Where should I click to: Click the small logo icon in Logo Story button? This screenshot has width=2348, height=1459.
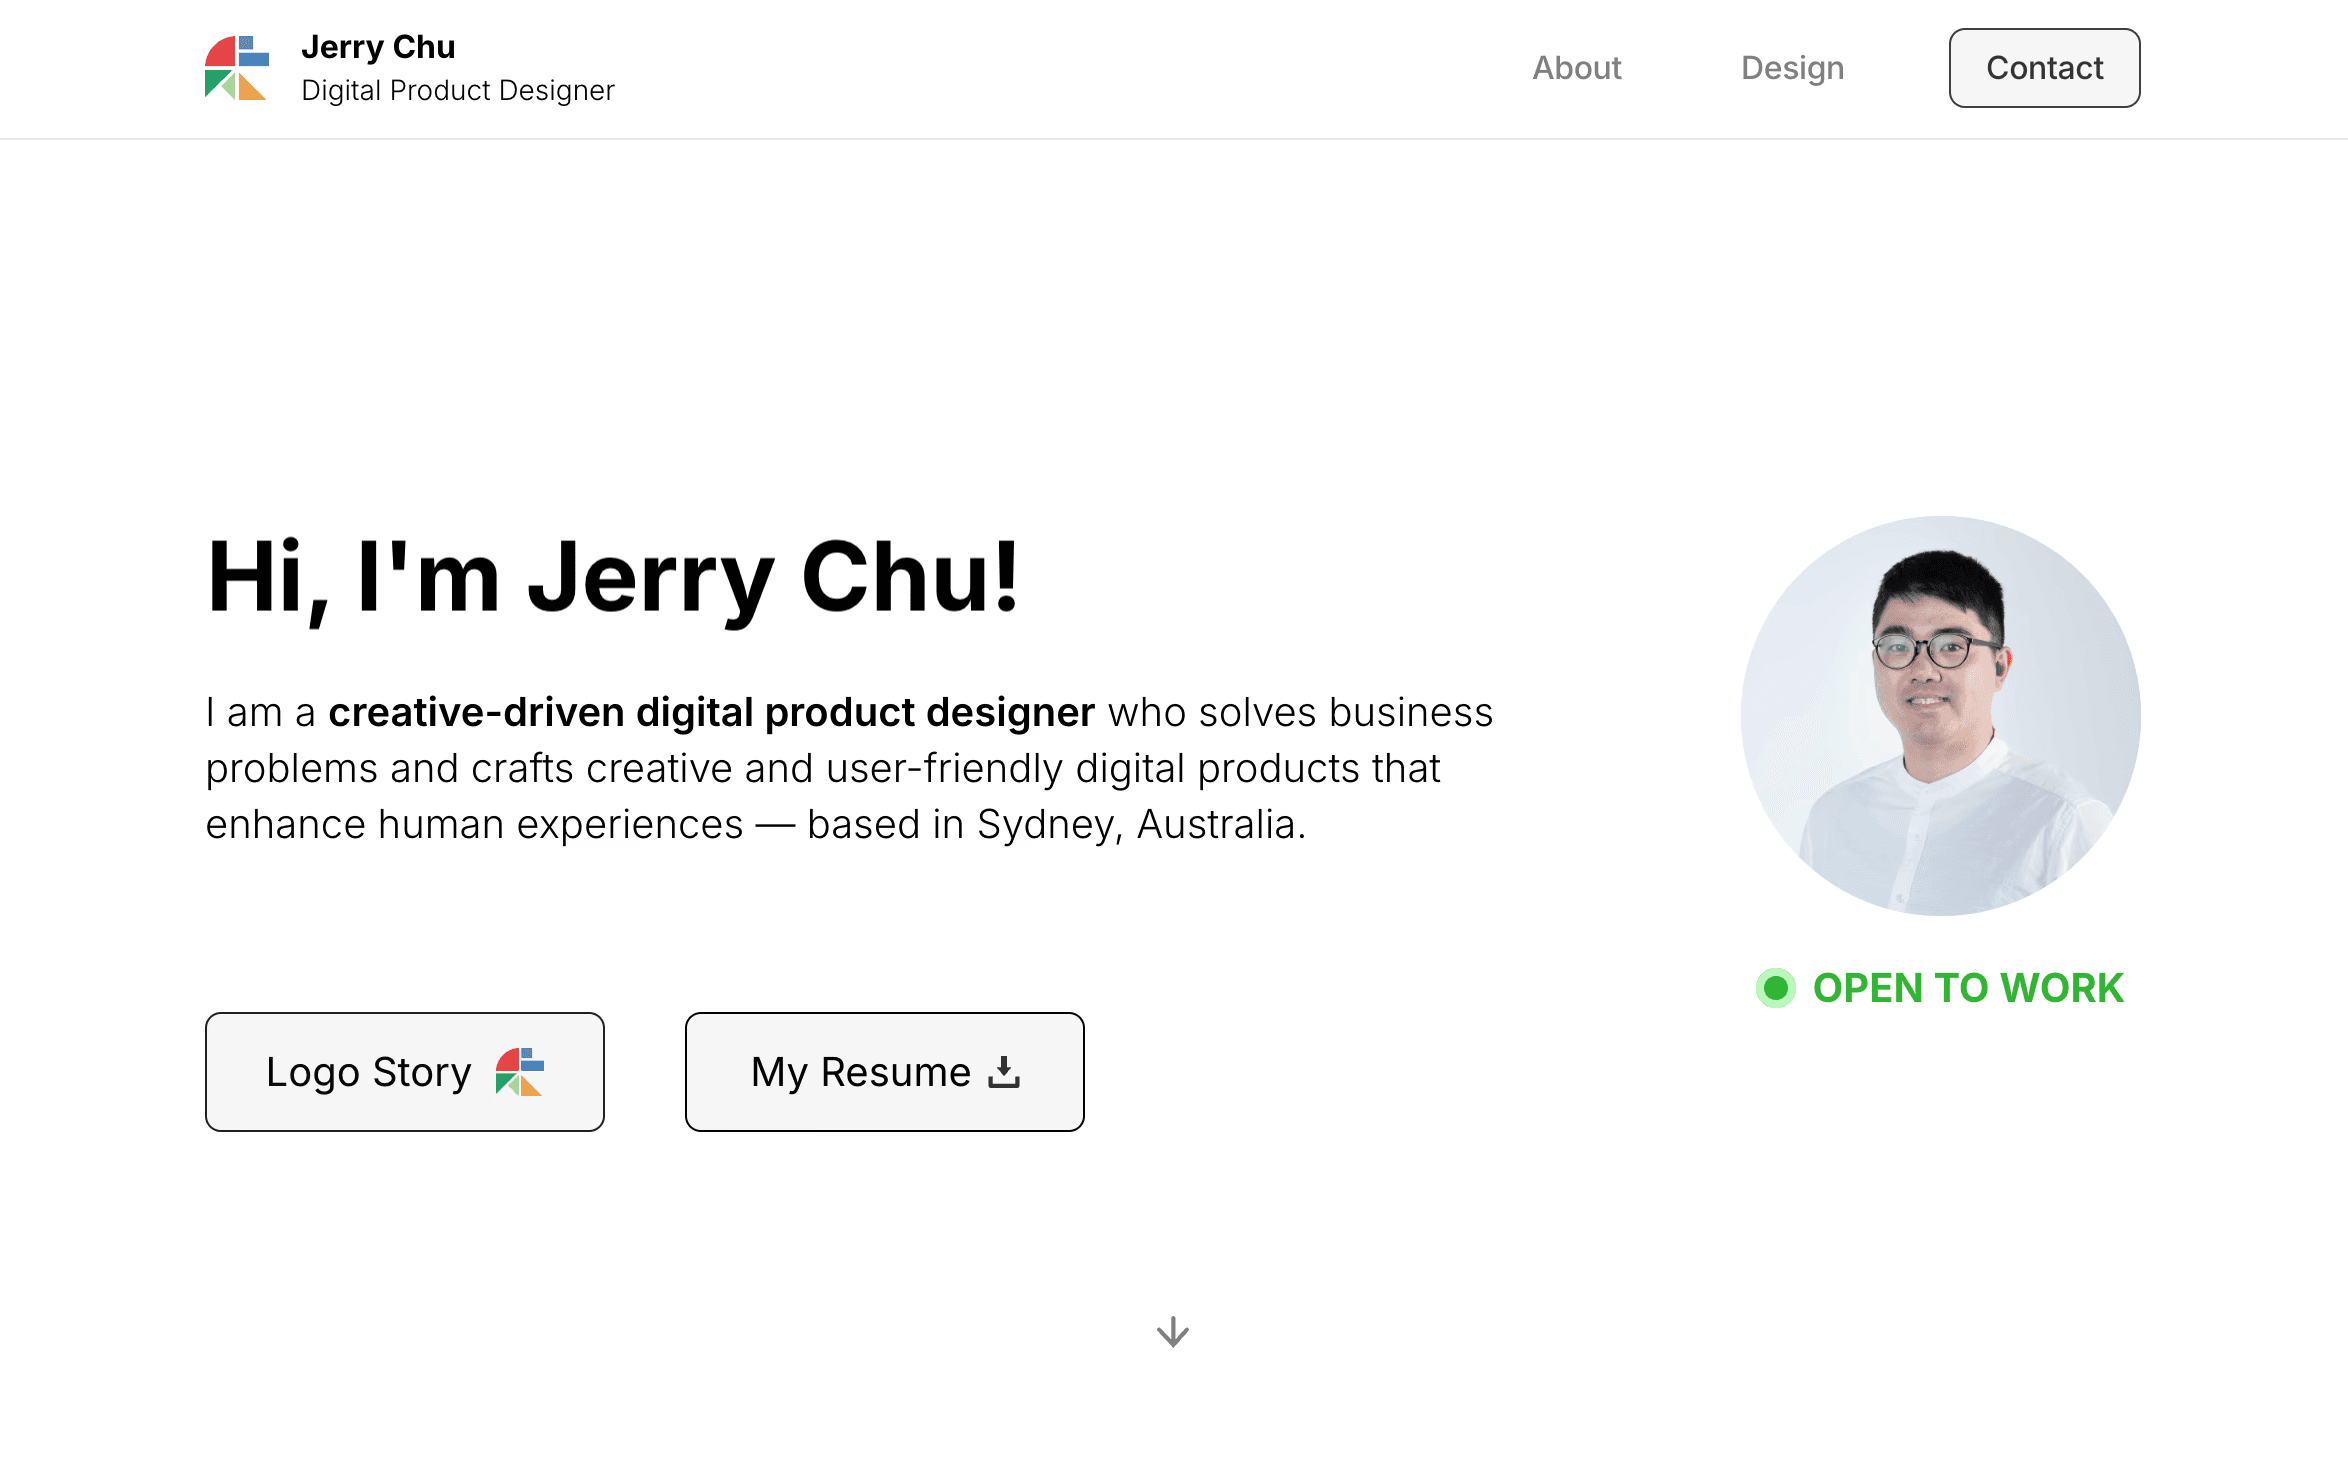(519, 1072)
